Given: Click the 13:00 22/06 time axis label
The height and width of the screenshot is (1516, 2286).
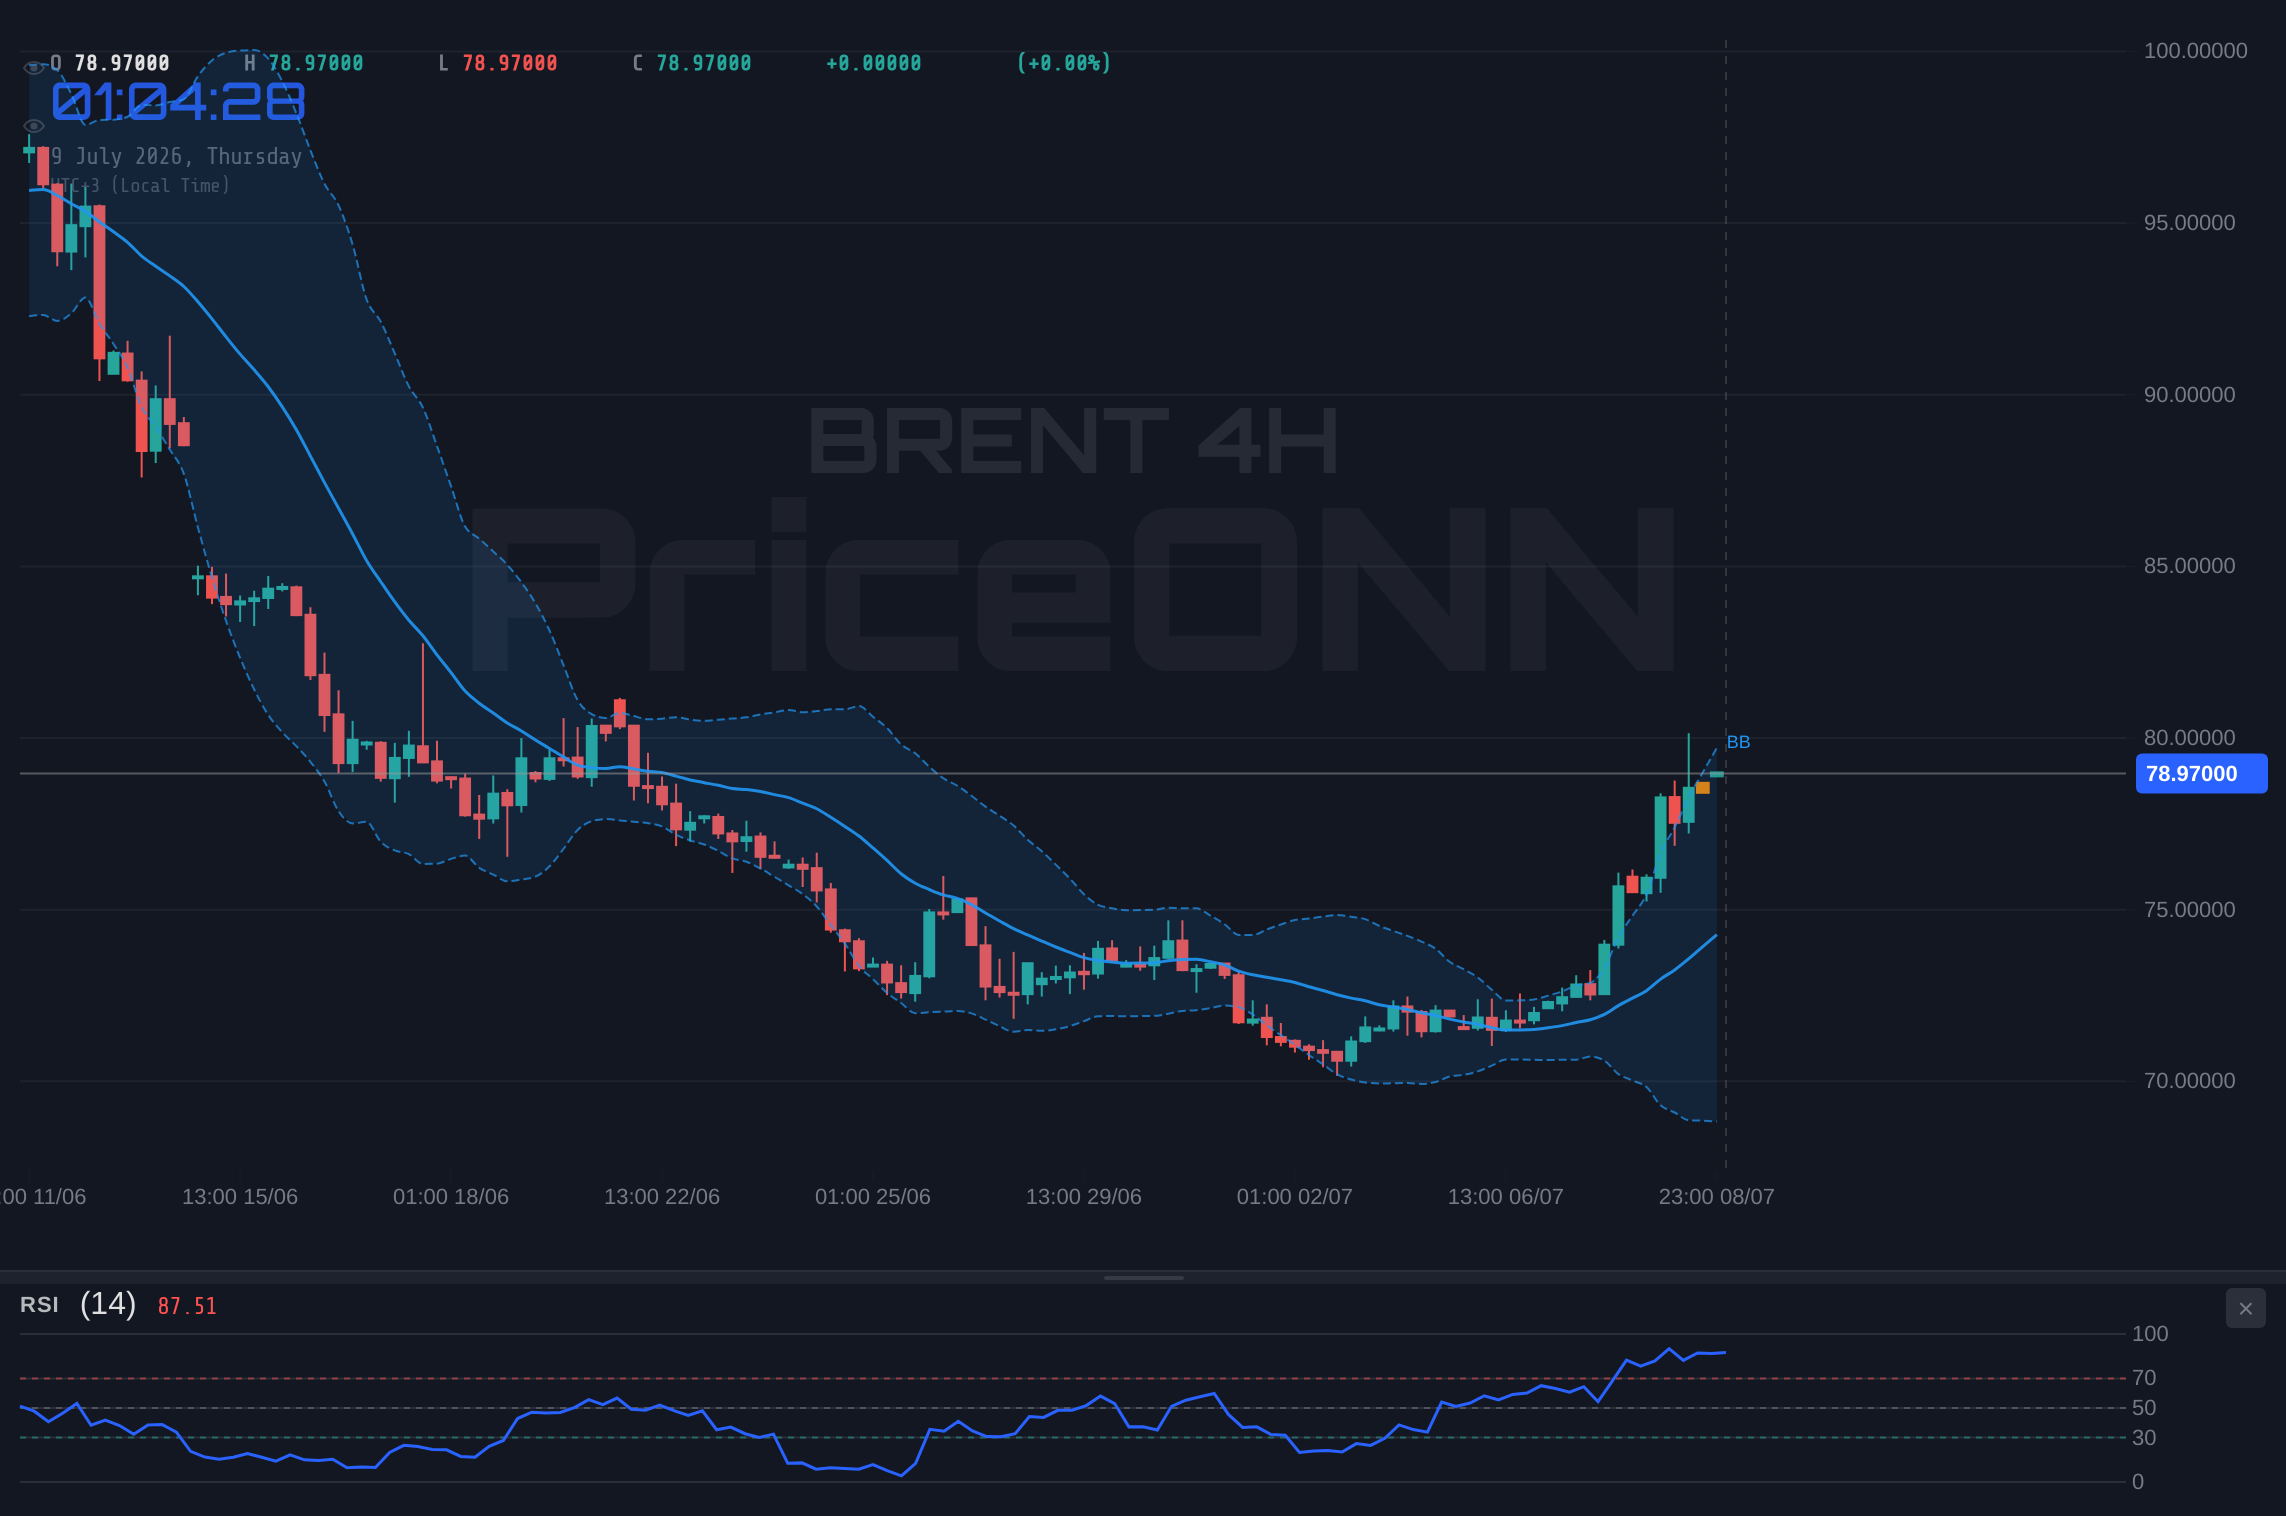Looking at the screenshot, I should tap(662, 1197).
